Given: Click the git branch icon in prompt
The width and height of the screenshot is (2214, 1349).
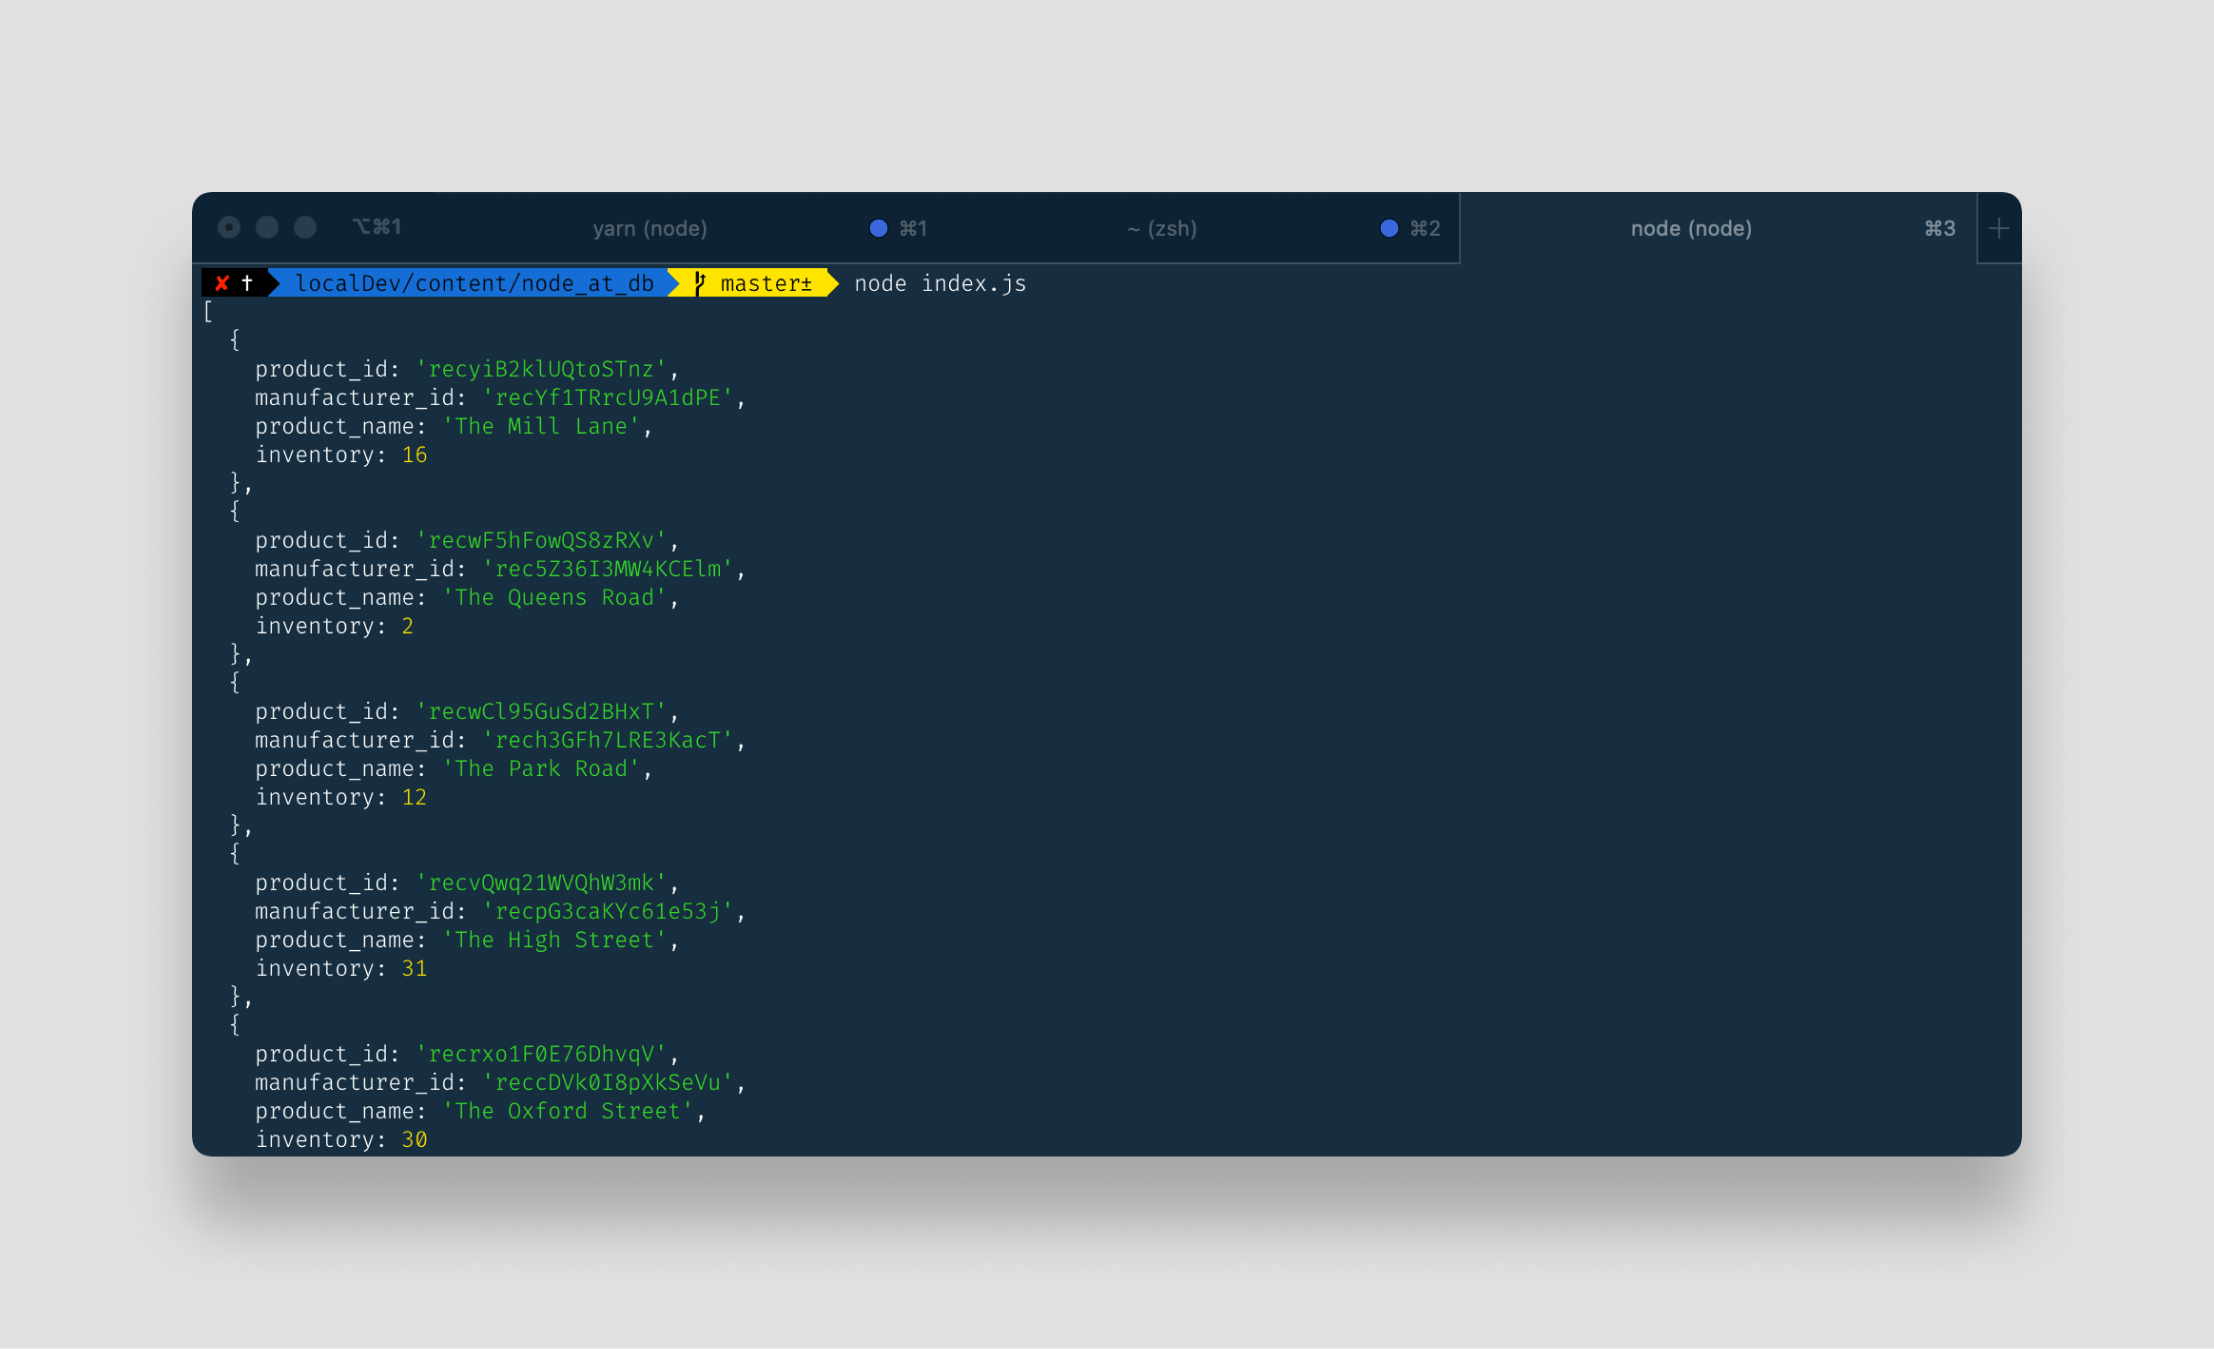Looking at the screenshot, I should [x=700, y=284].
